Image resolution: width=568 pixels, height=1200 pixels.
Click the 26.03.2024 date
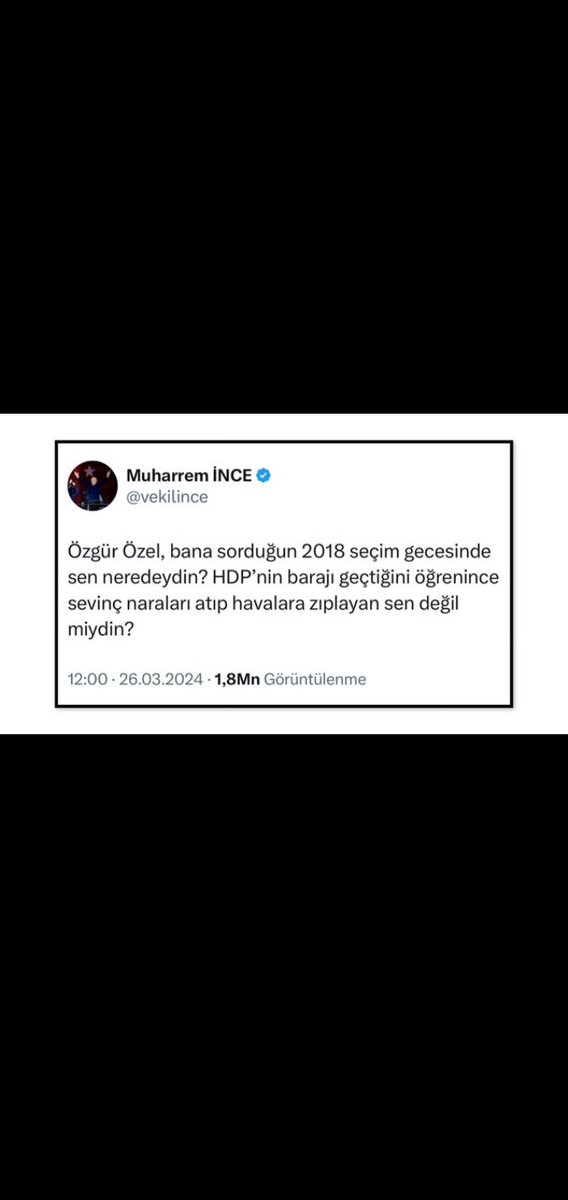tap(161, 679)
